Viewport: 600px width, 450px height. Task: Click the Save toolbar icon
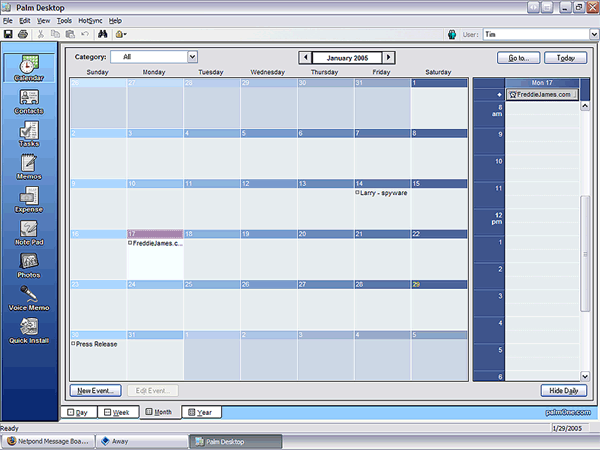(x=8, y=34)
